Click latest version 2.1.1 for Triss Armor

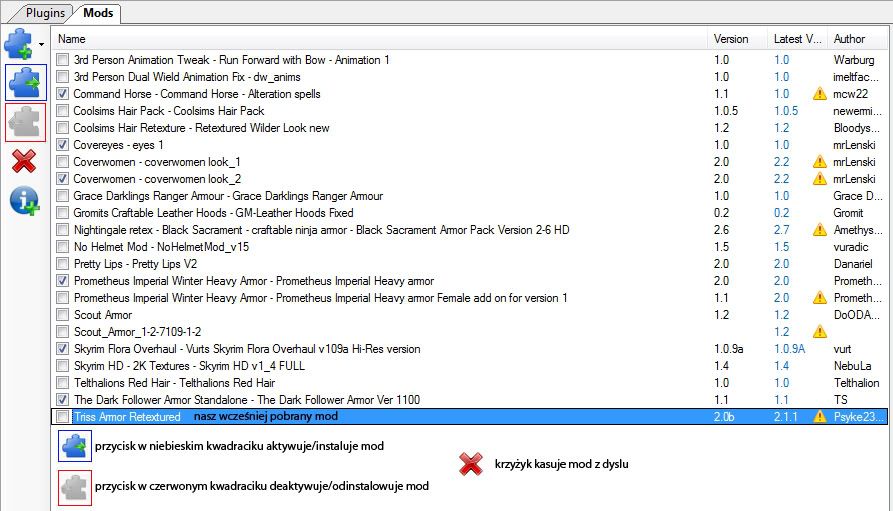tap(785, 416)
